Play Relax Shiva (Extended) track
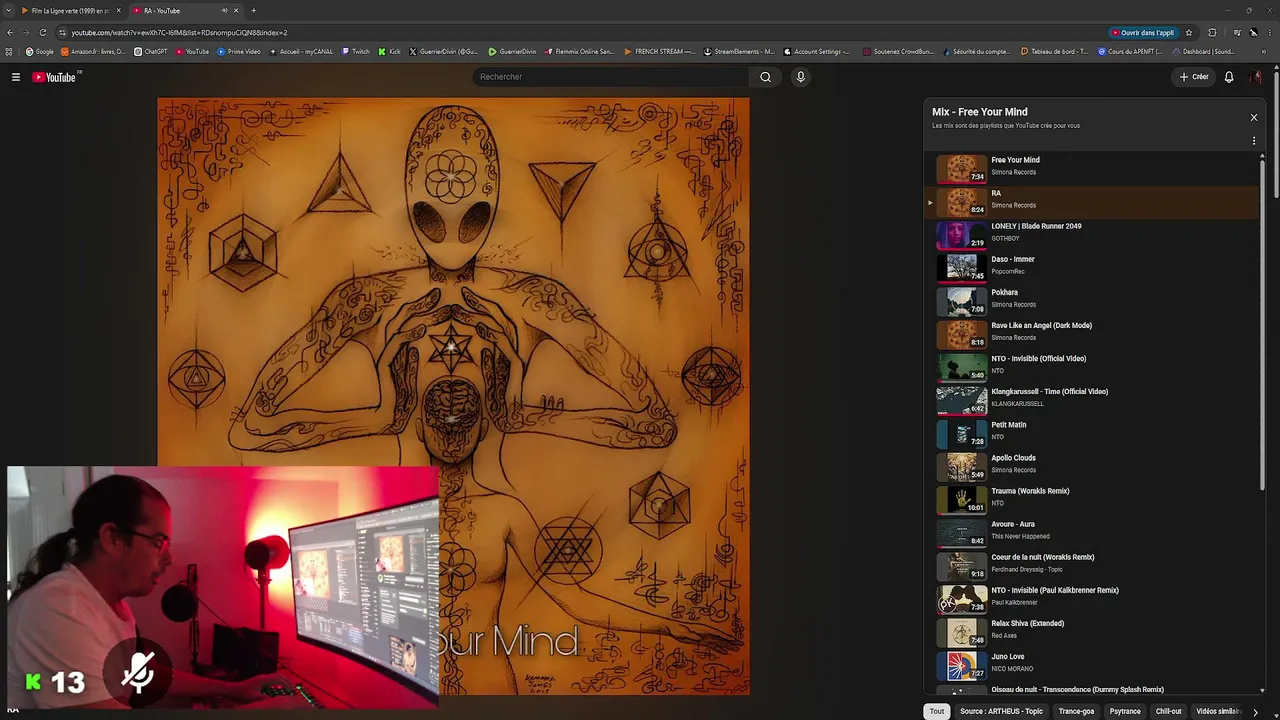 click(x=1093, y=631)
